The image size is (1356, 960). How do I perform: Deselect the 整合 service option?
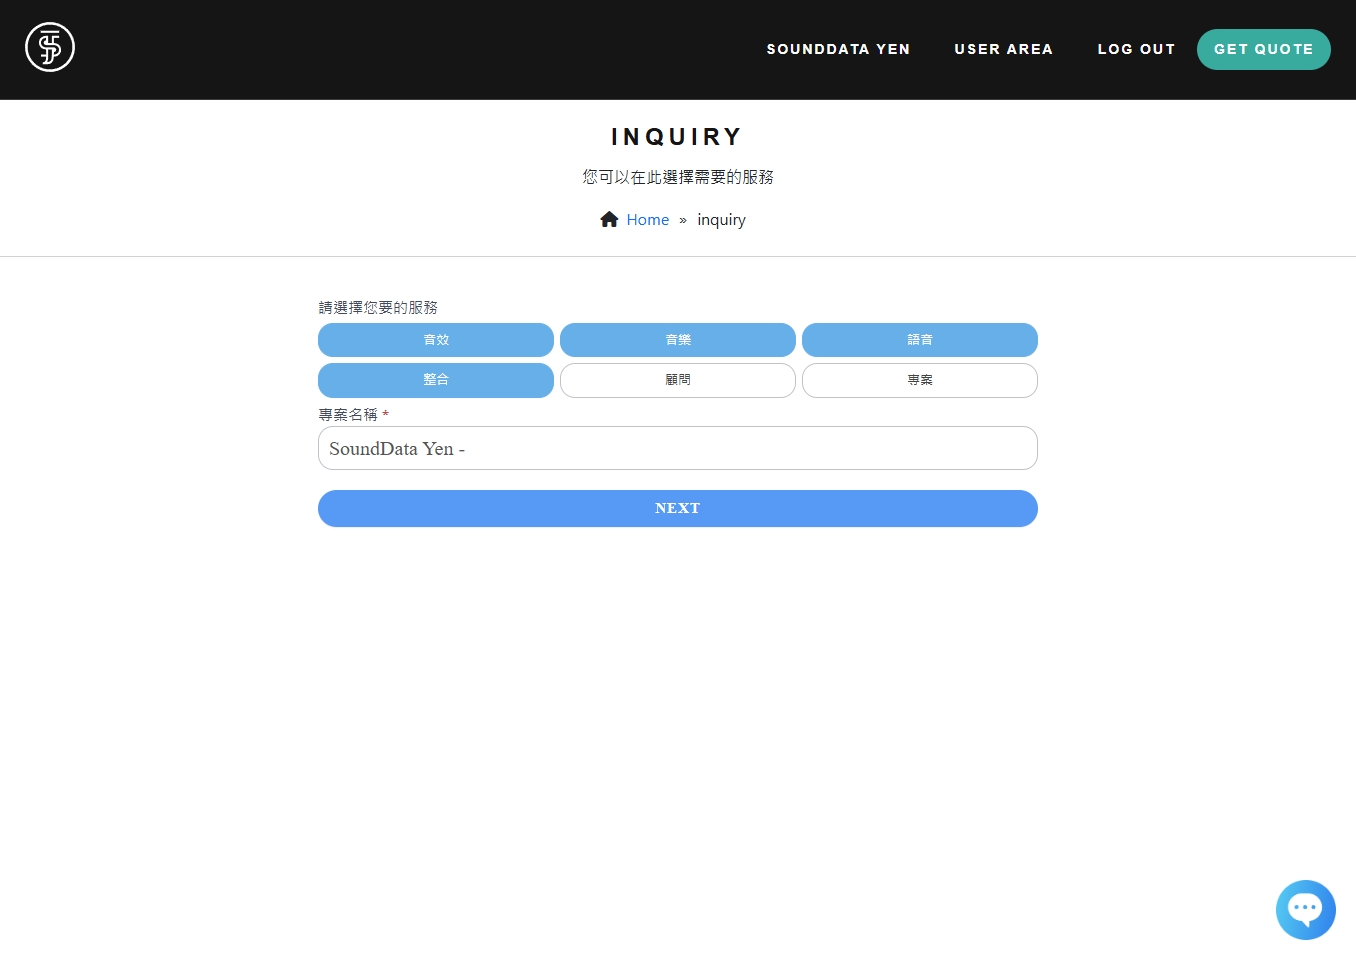coord(436,380)
